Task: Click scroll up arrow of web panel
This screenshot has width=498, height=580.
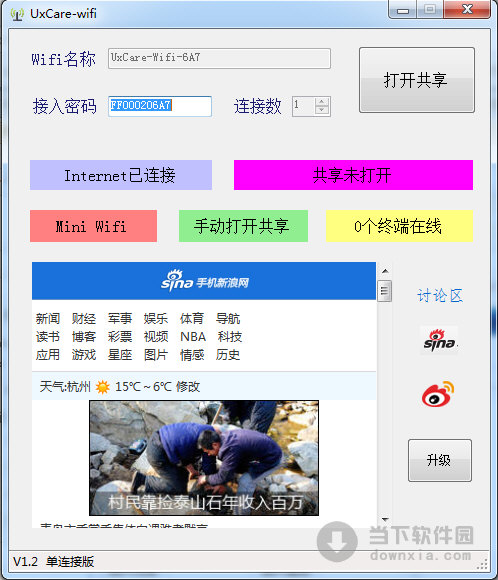Action: 385,271
